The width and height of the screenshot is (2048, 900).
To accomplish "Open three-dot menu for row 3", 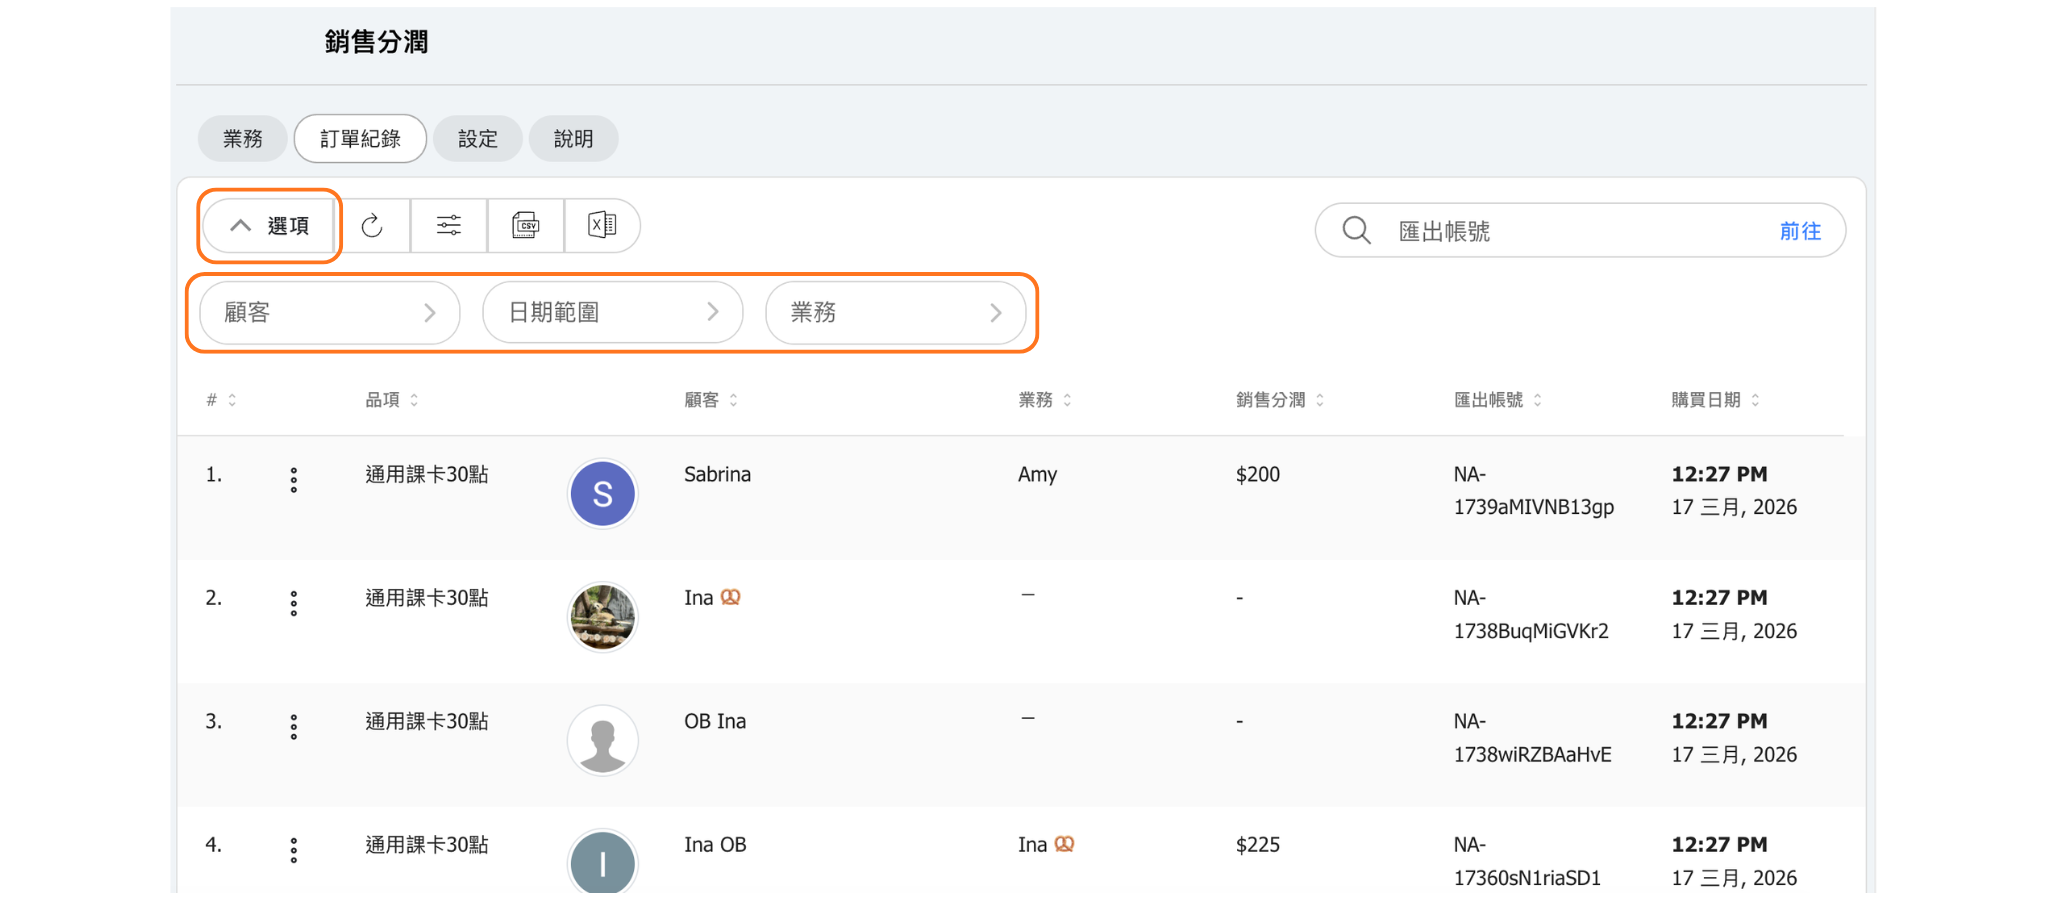I will pos(293,727).
